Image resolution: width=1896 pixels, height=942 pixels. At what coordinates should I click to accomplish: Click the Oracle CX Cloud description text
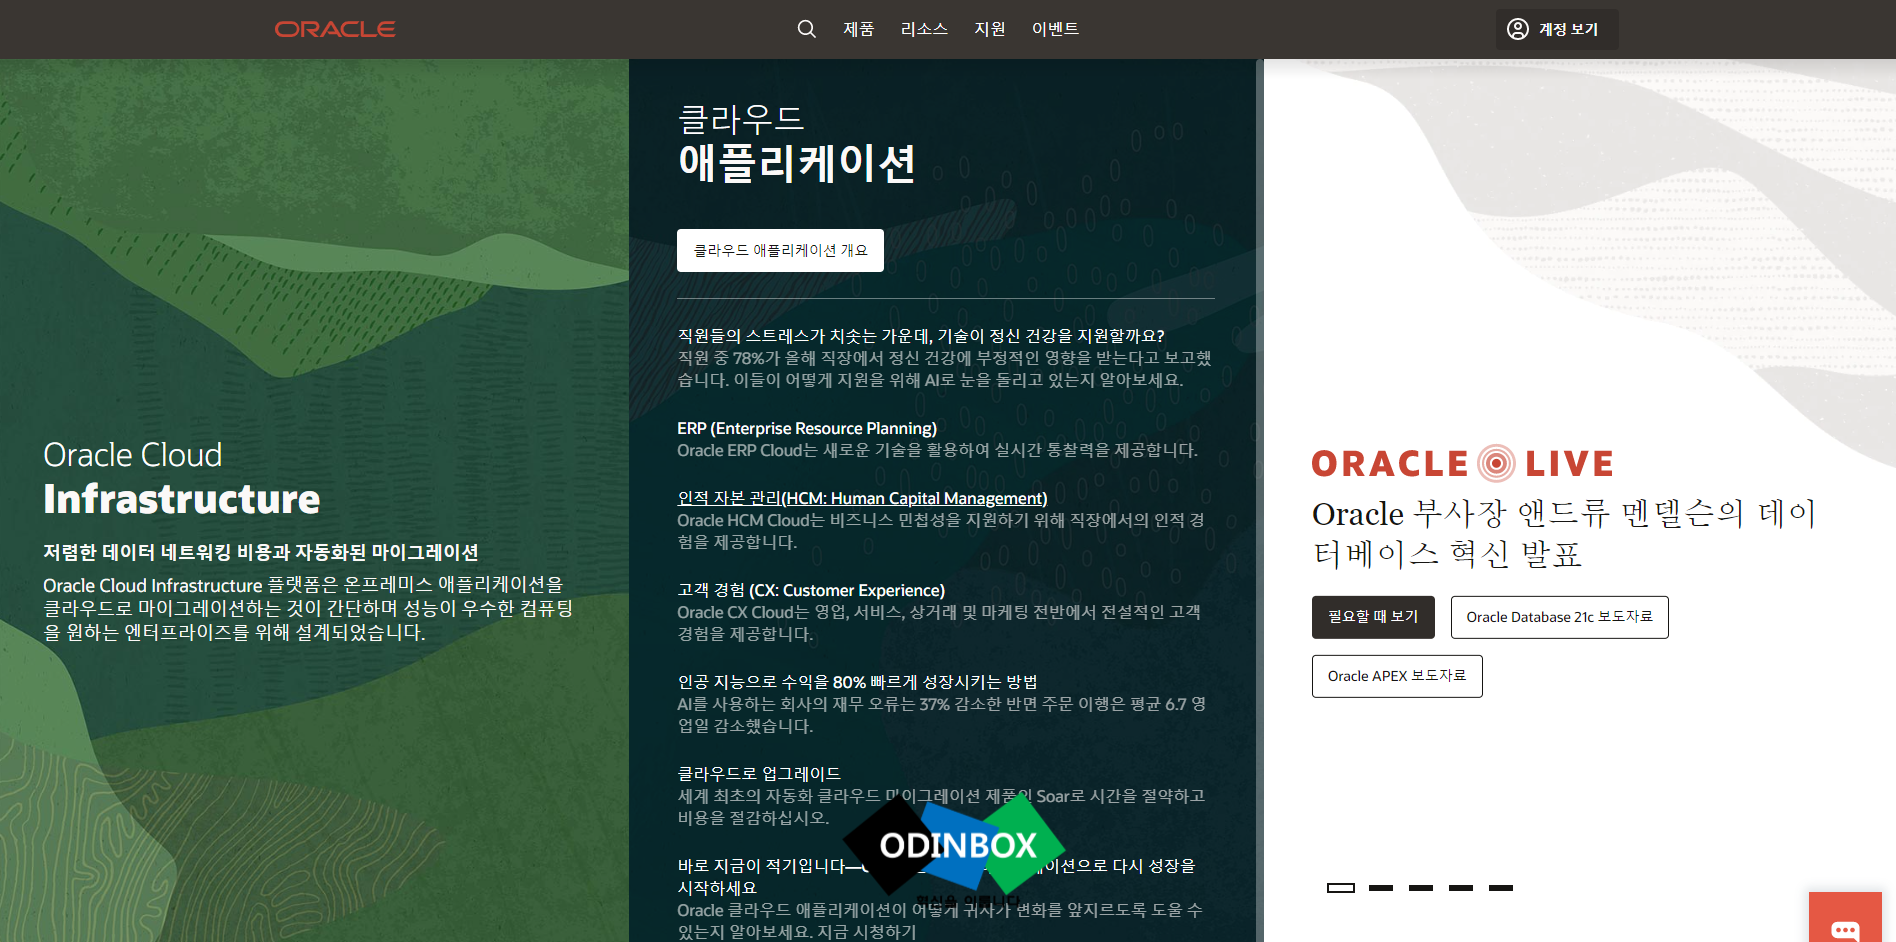click(x=939, y=623)
